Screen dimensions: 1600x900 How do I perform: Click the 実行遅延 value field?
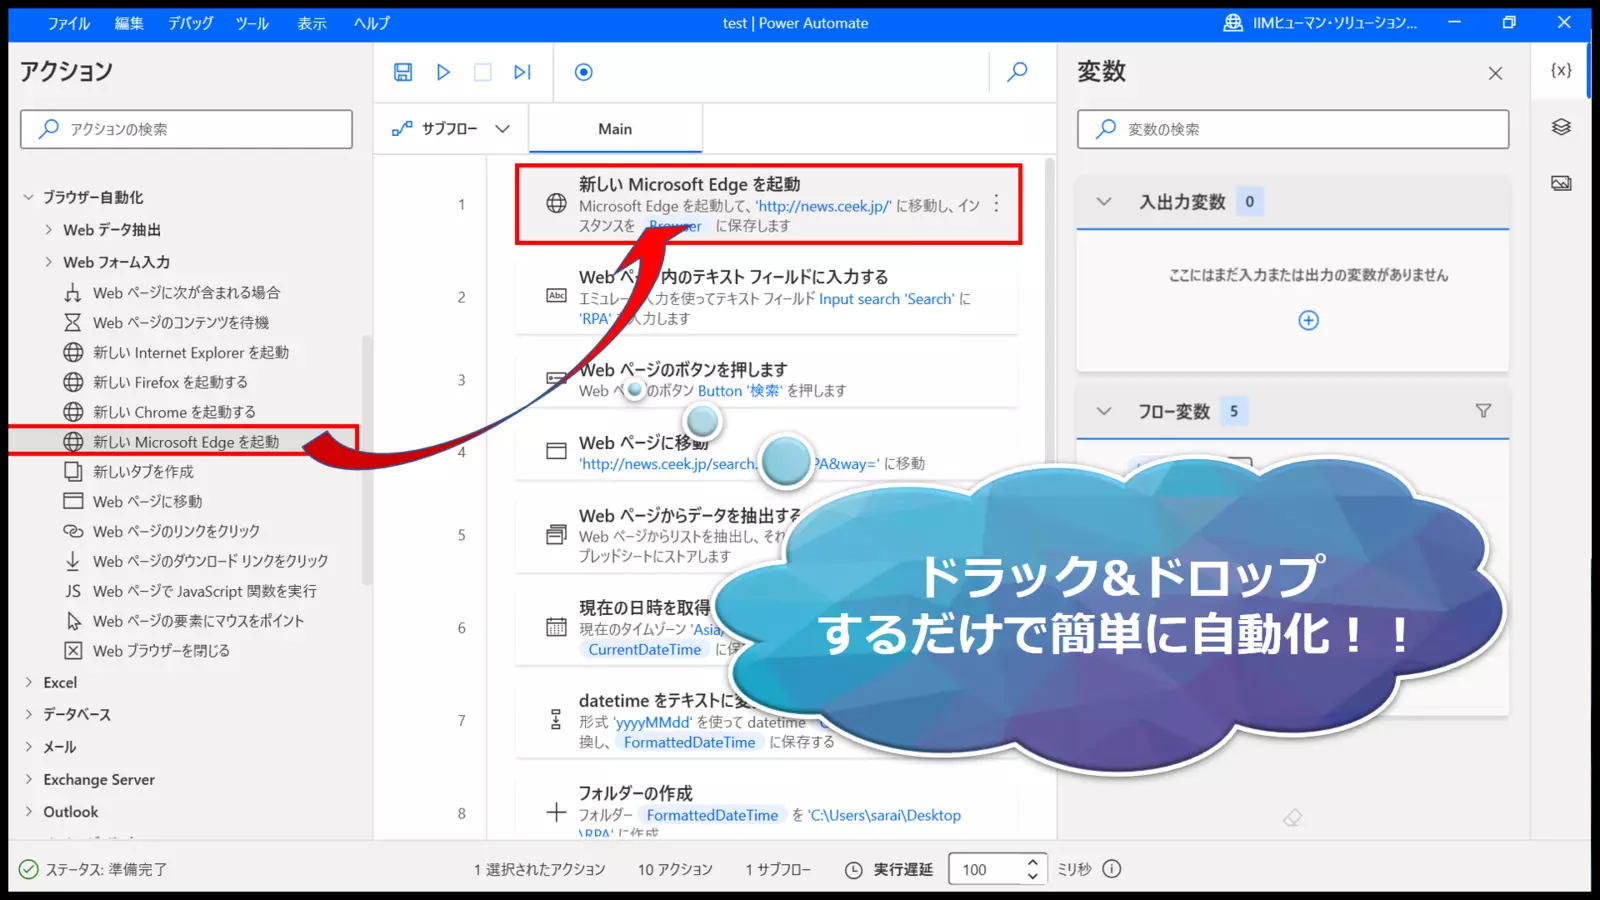point(985,869)
